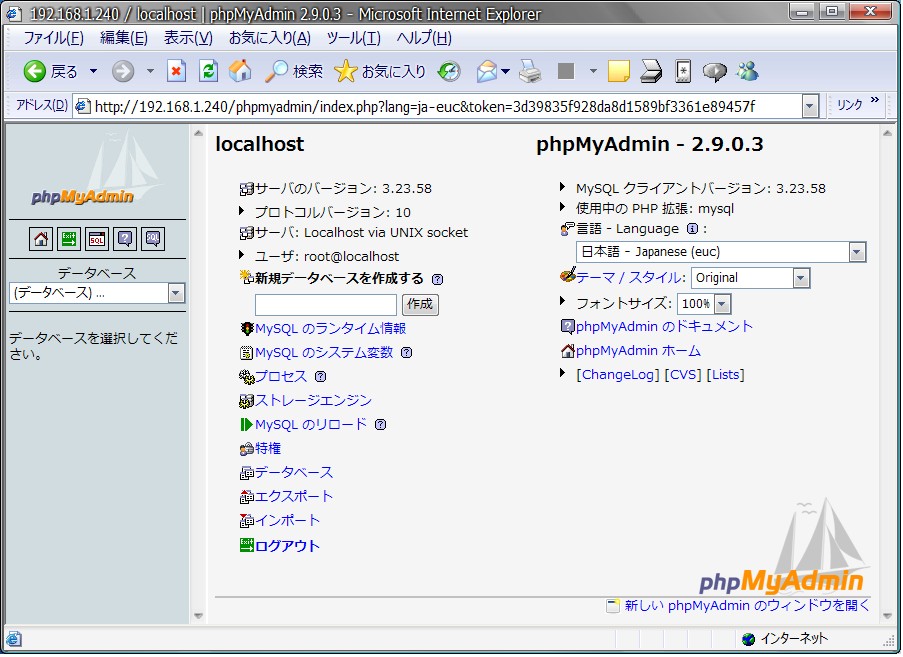The height and width of the screenshot is (657, 903).
Task: Open the テーマ / スタイル link
Action: coord(629,278)
